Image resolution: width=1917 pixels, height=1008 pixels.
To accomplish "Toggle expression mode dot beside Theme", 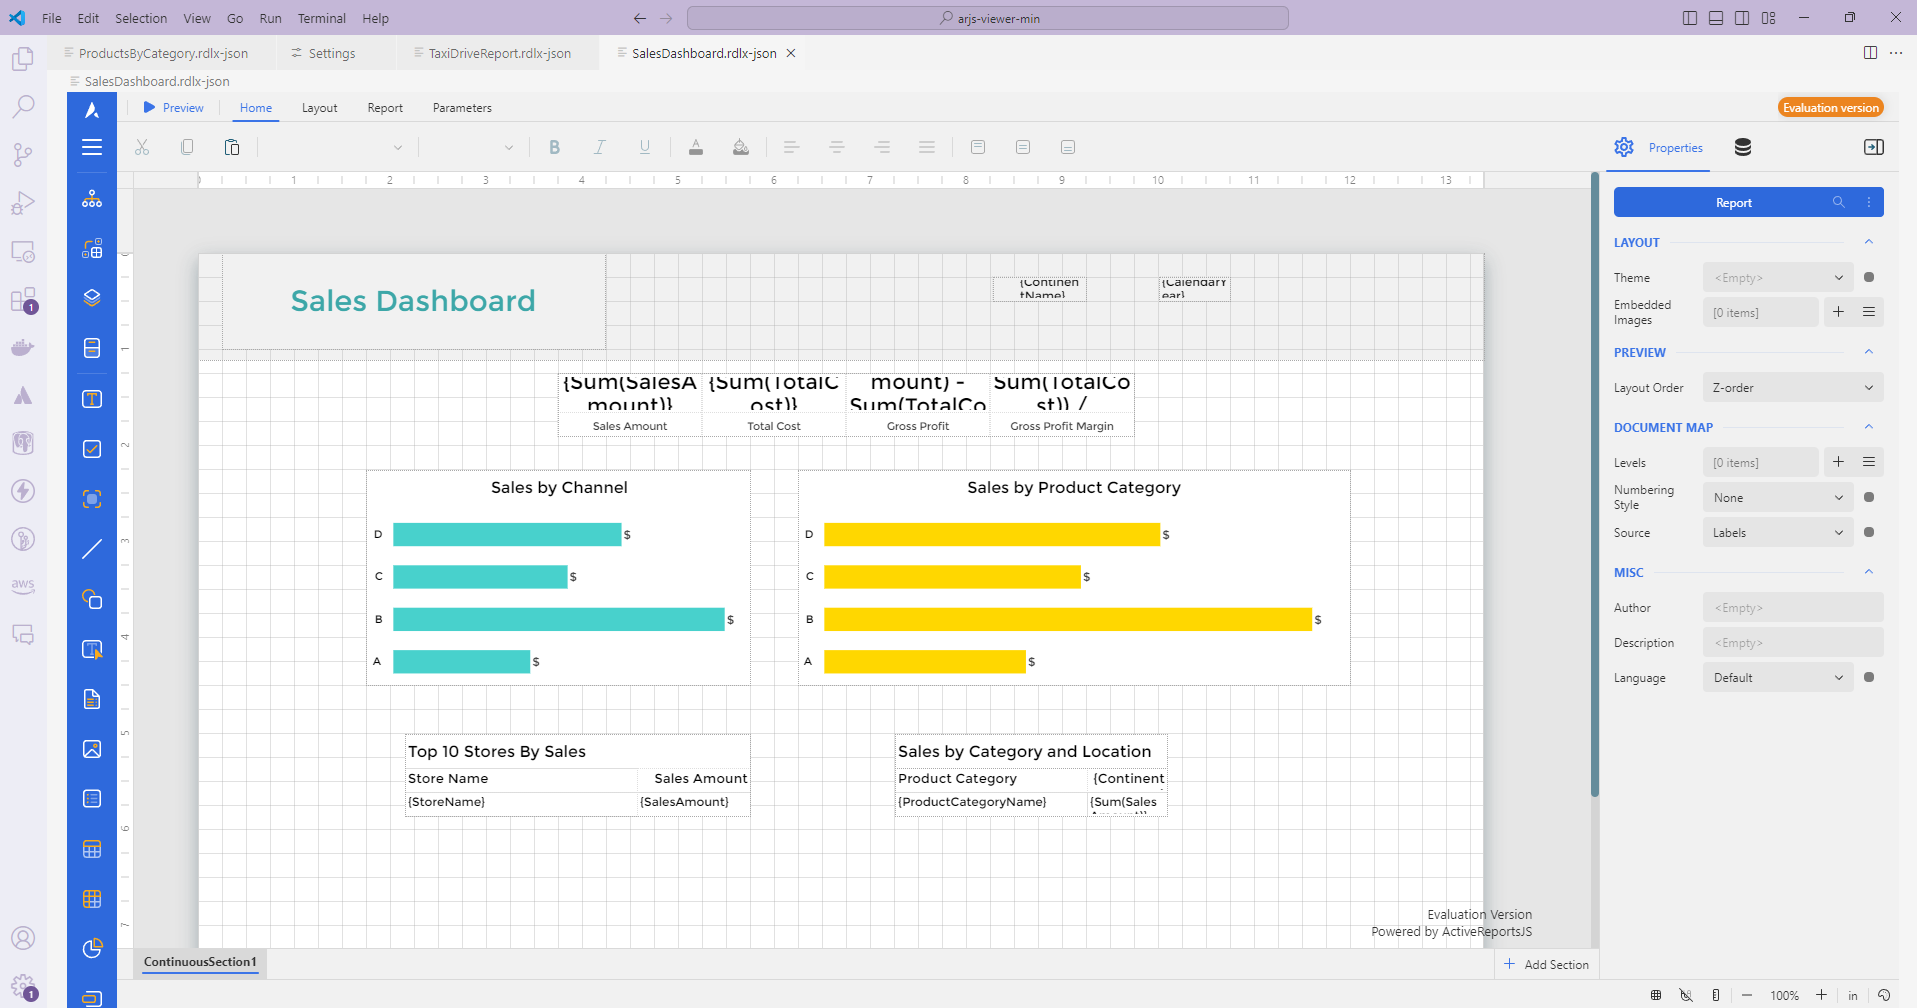I will [1869, 277].
